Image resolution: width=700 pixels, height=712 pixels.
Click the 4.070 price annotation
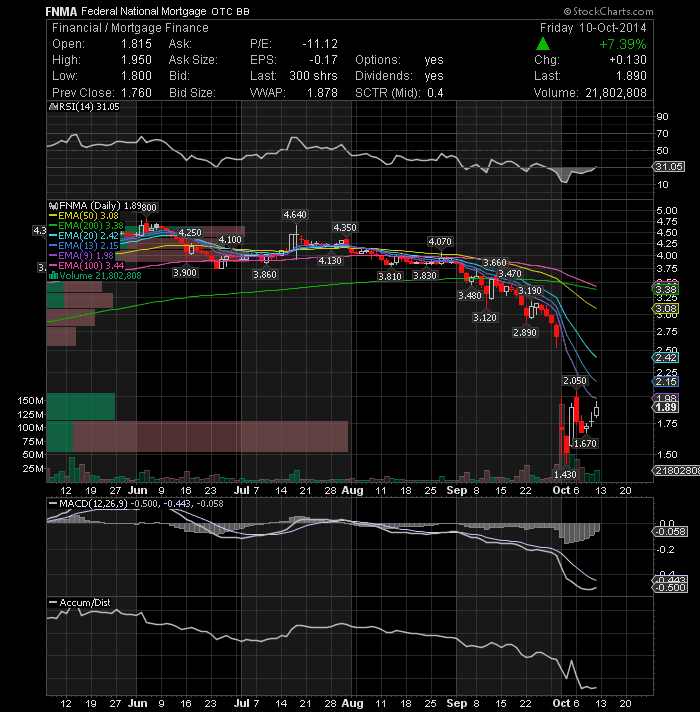click(440, 242)
